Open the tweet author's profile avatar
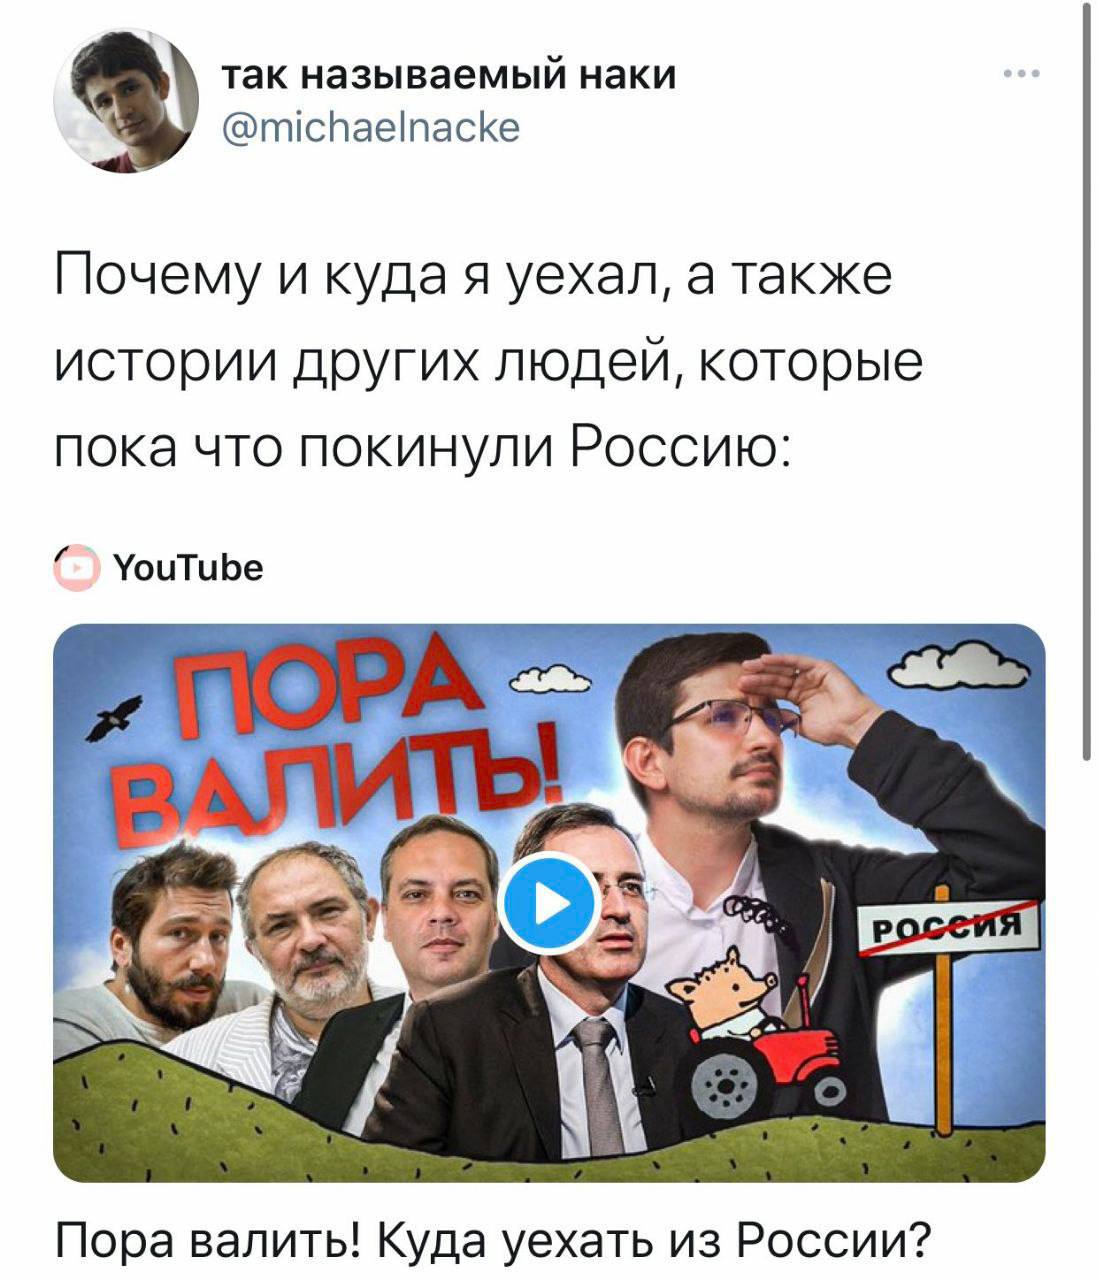 pos(126,100)
